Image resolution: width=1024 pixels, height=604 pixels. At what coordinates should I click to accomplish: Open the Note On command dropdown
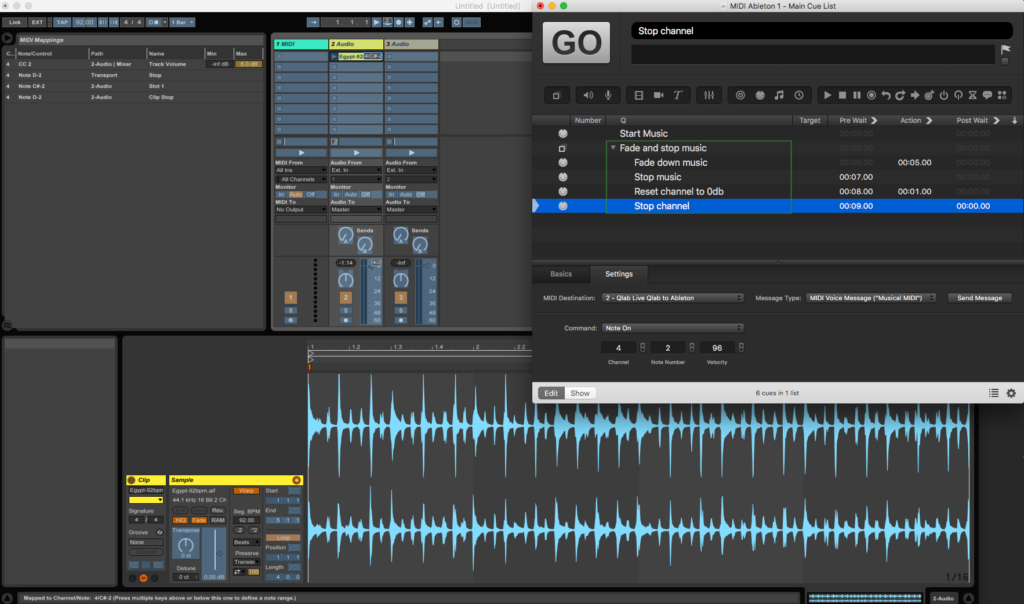click(x=672, y=328)
